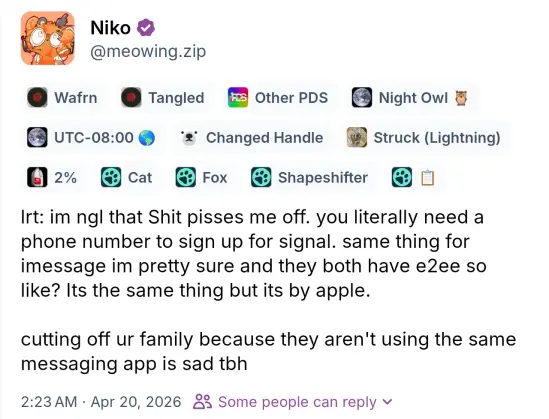Click the Shapeshifter label
The image size is (549, 419).
tap(310, 177)
